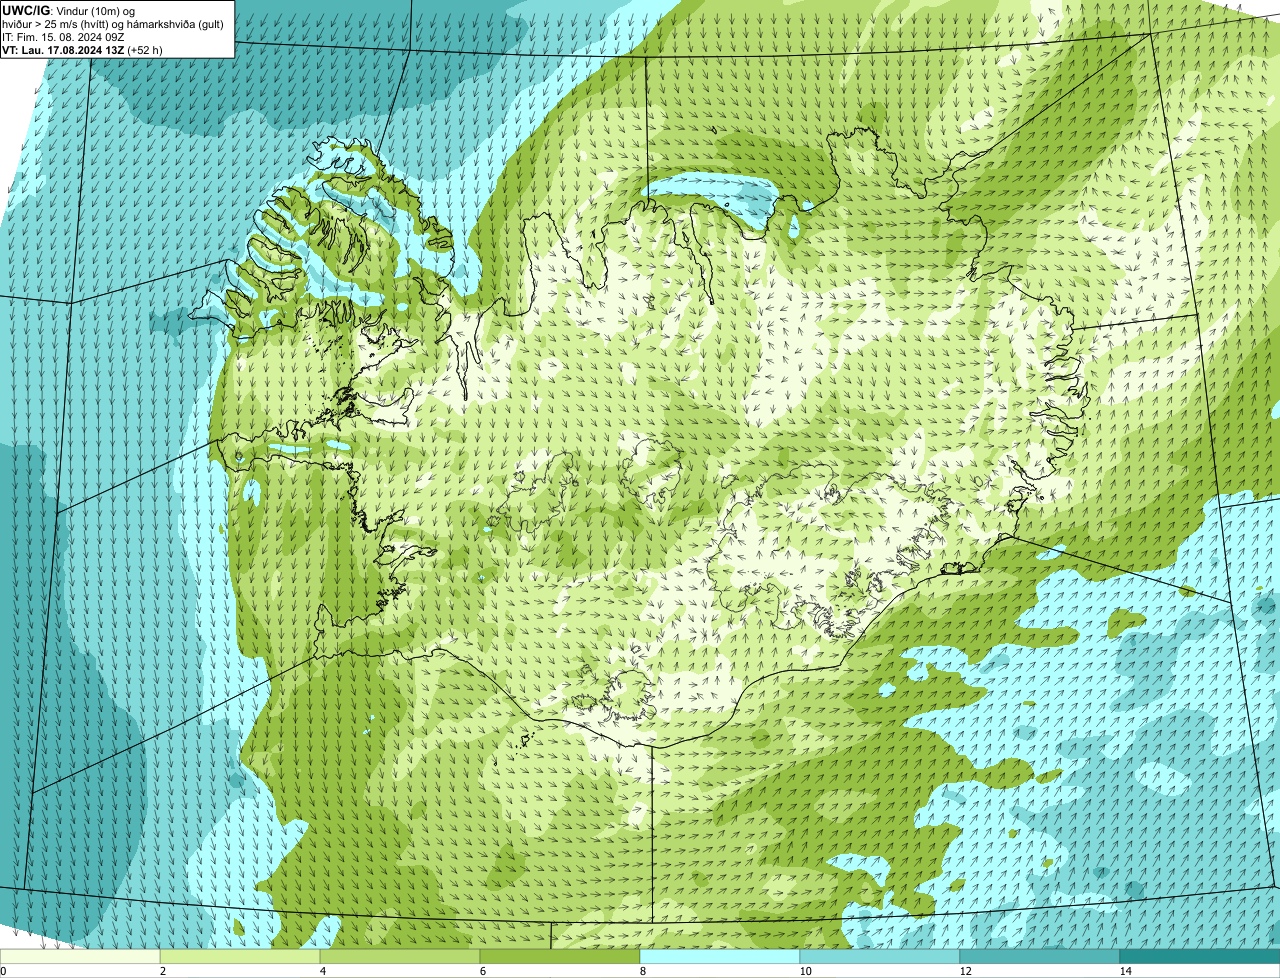The width and height of the screenshot is (1280, 978).
Task: Click the '12' label on the color scale
Action: coord(965,971)
